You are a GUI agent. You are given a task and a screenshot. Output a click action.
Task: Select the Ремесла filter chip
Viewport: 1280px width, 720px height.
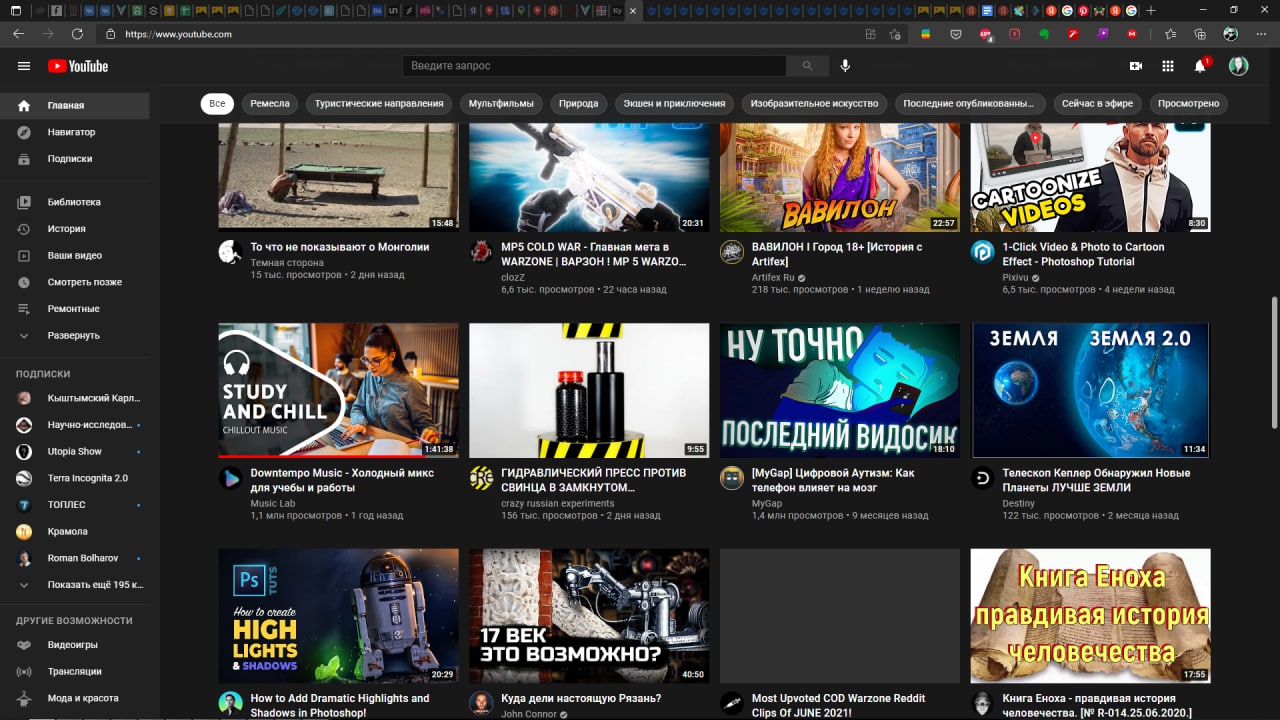click(270, 104)
